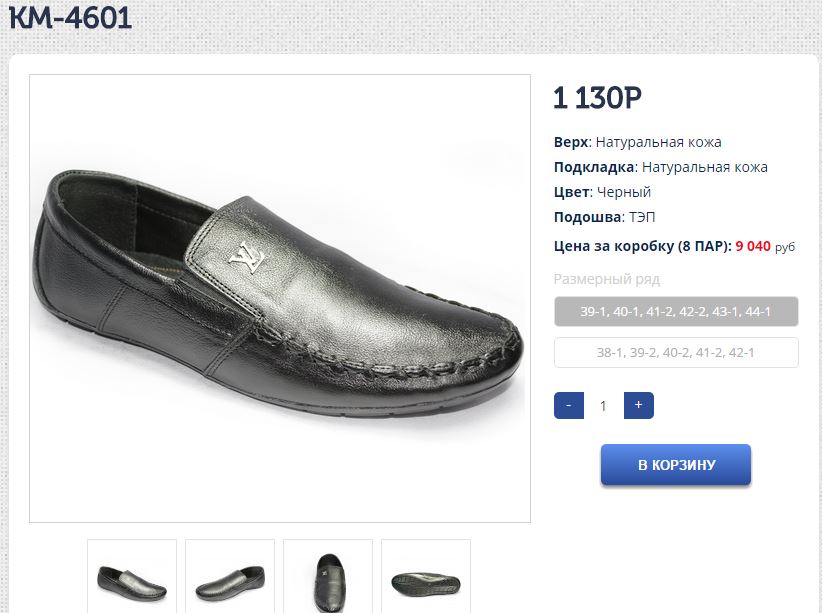Show the sole view thumbnail

click(426, 577)
